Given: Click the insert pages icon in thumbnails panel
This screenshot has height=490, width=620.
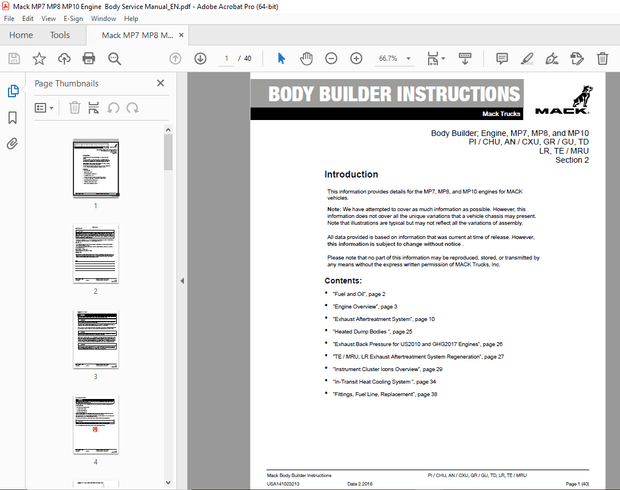Looking at the screenshot, I should (94, 108).
